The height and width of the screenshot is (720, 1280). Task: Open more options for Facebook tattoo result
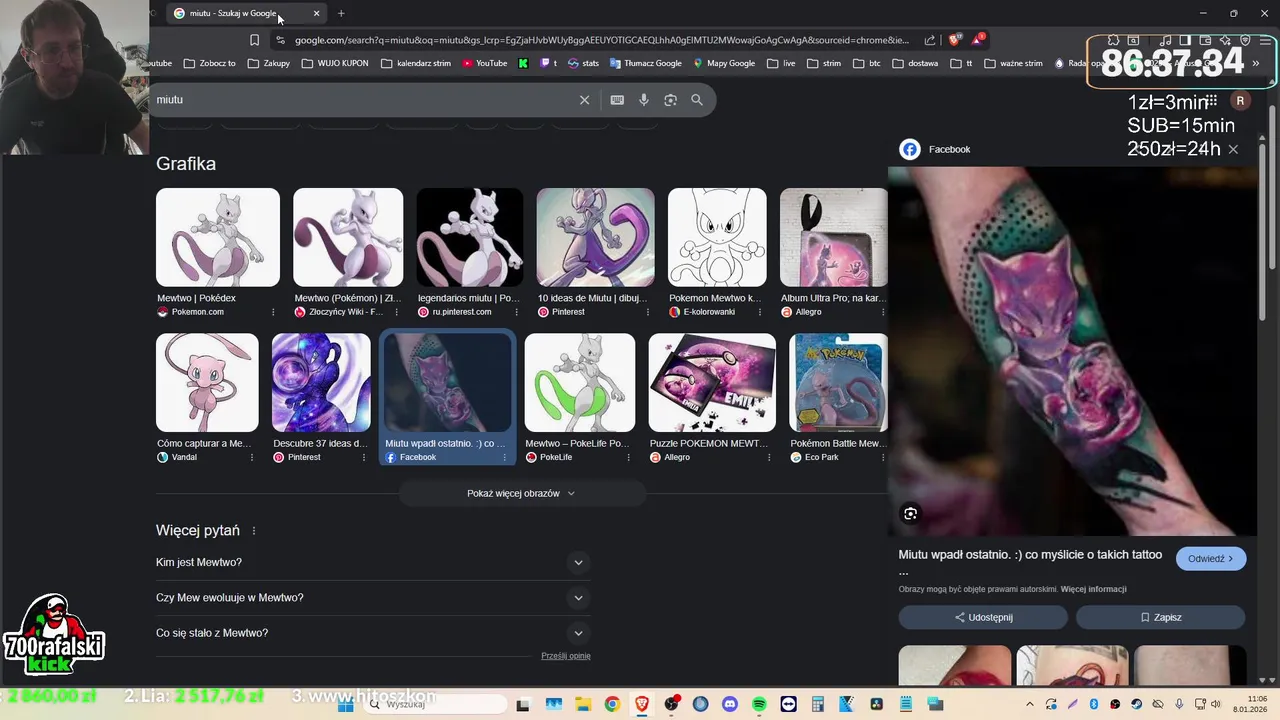(x=504, y=457)
